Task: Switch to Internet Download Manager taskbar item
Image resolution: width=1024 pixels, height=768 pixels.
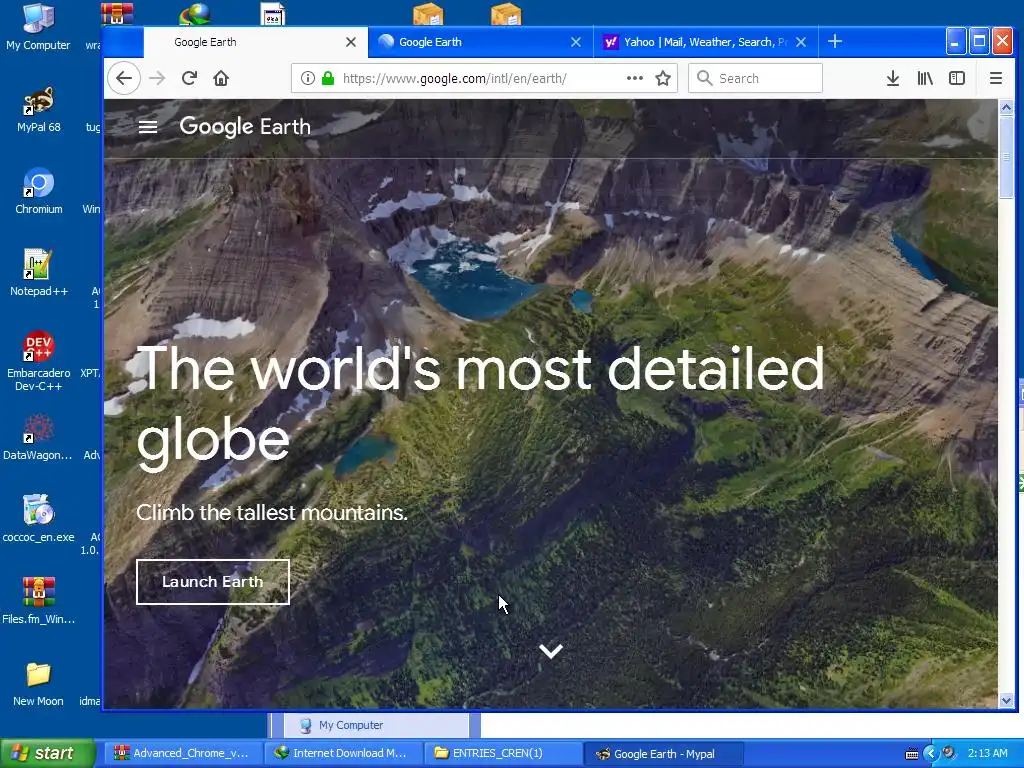Action: (x=345, y=754)
